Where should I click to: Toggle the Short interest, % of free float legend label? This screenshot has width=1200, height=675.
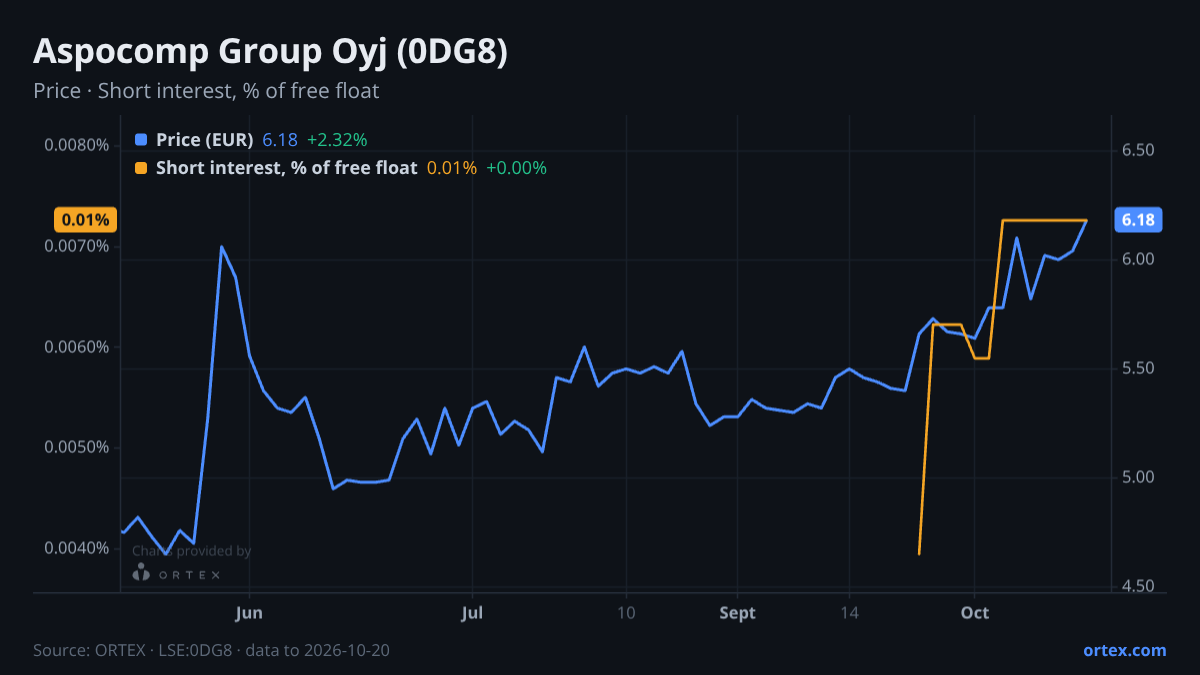pyautogui.click(x=286, y=168)
